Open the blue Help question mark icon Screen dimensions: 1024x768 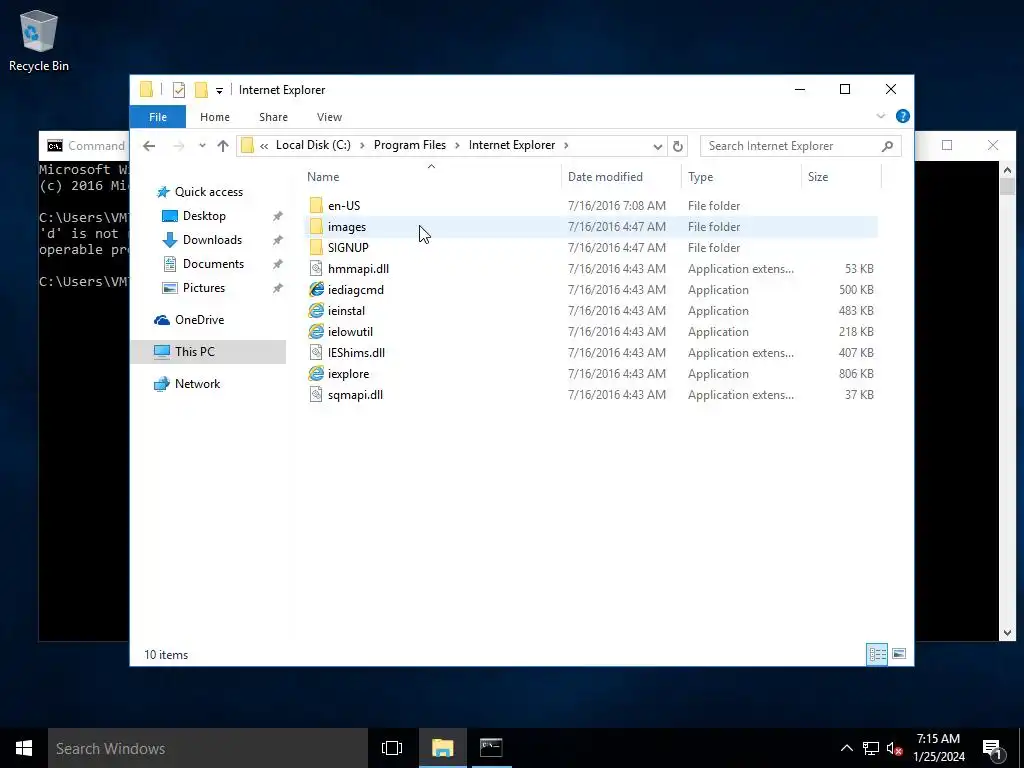coord(903,116)
